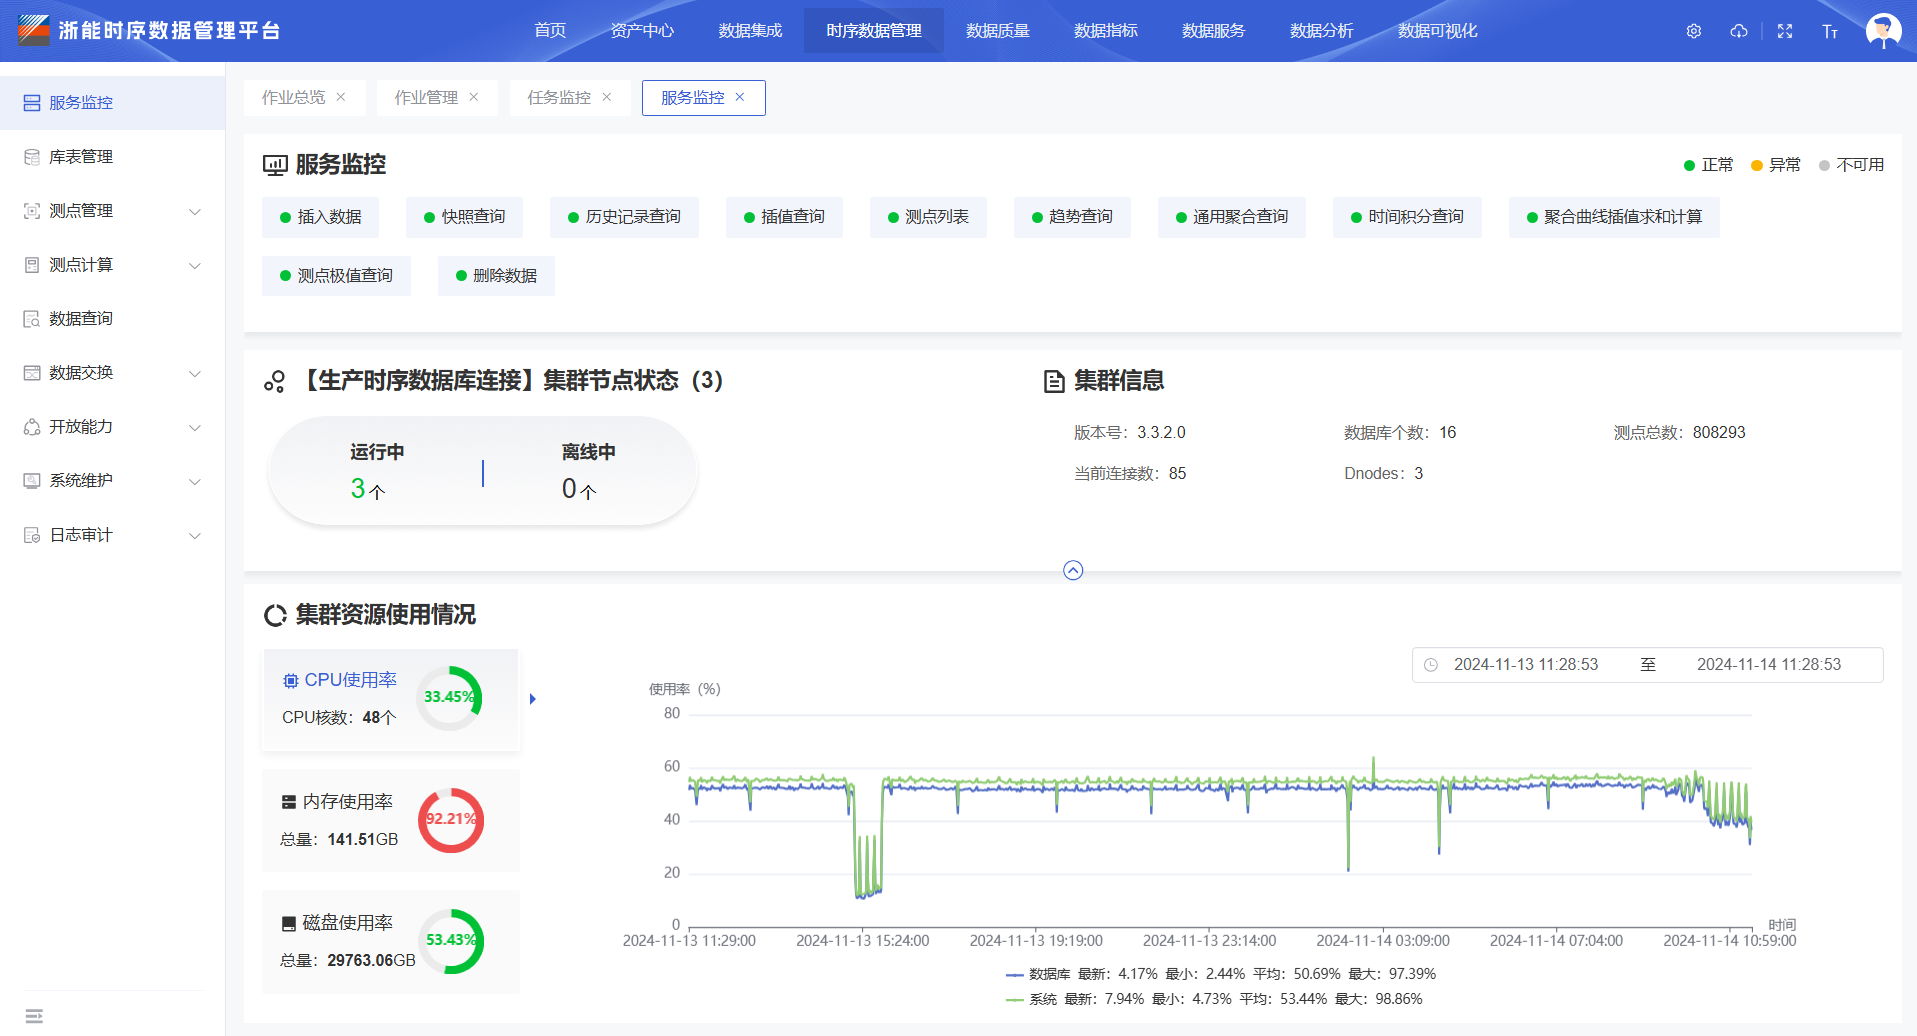Screen dimensions: 1917x1036
Task: Close the 服务监控 tab
Action: coord(740,97)
